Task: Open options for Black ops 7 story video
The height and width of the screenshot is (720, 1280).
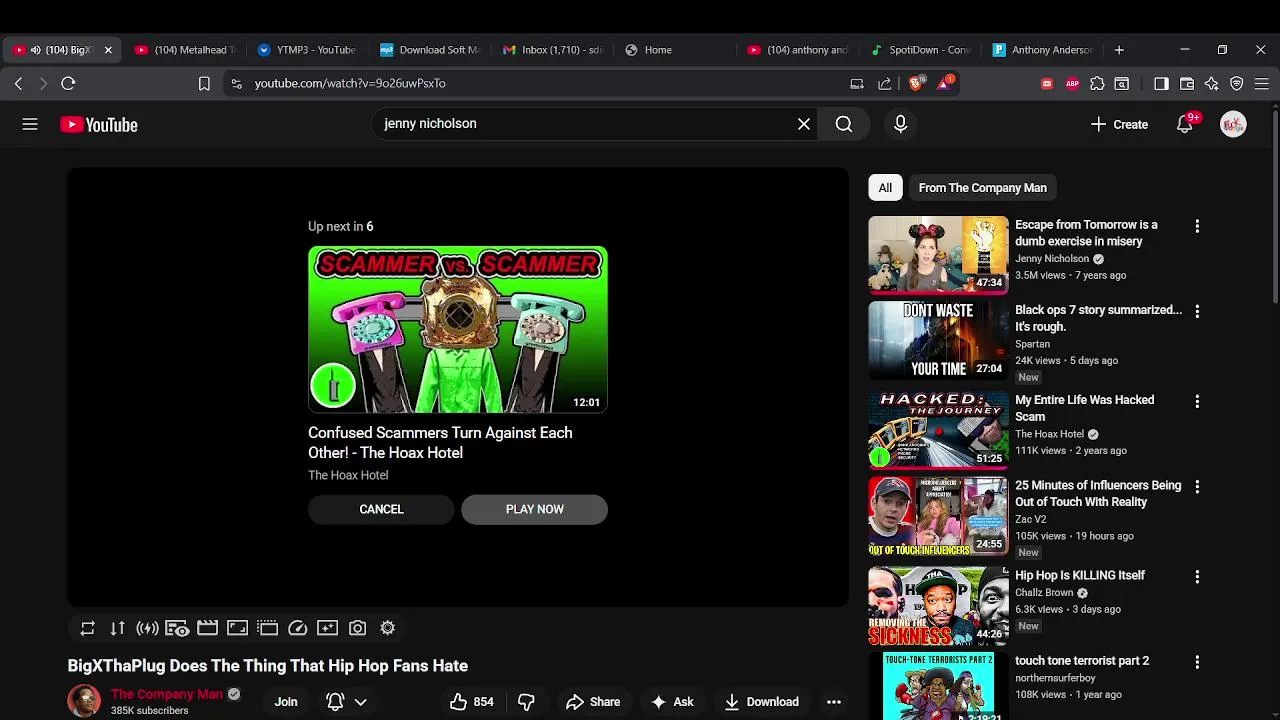Action: coord(1197,312)
